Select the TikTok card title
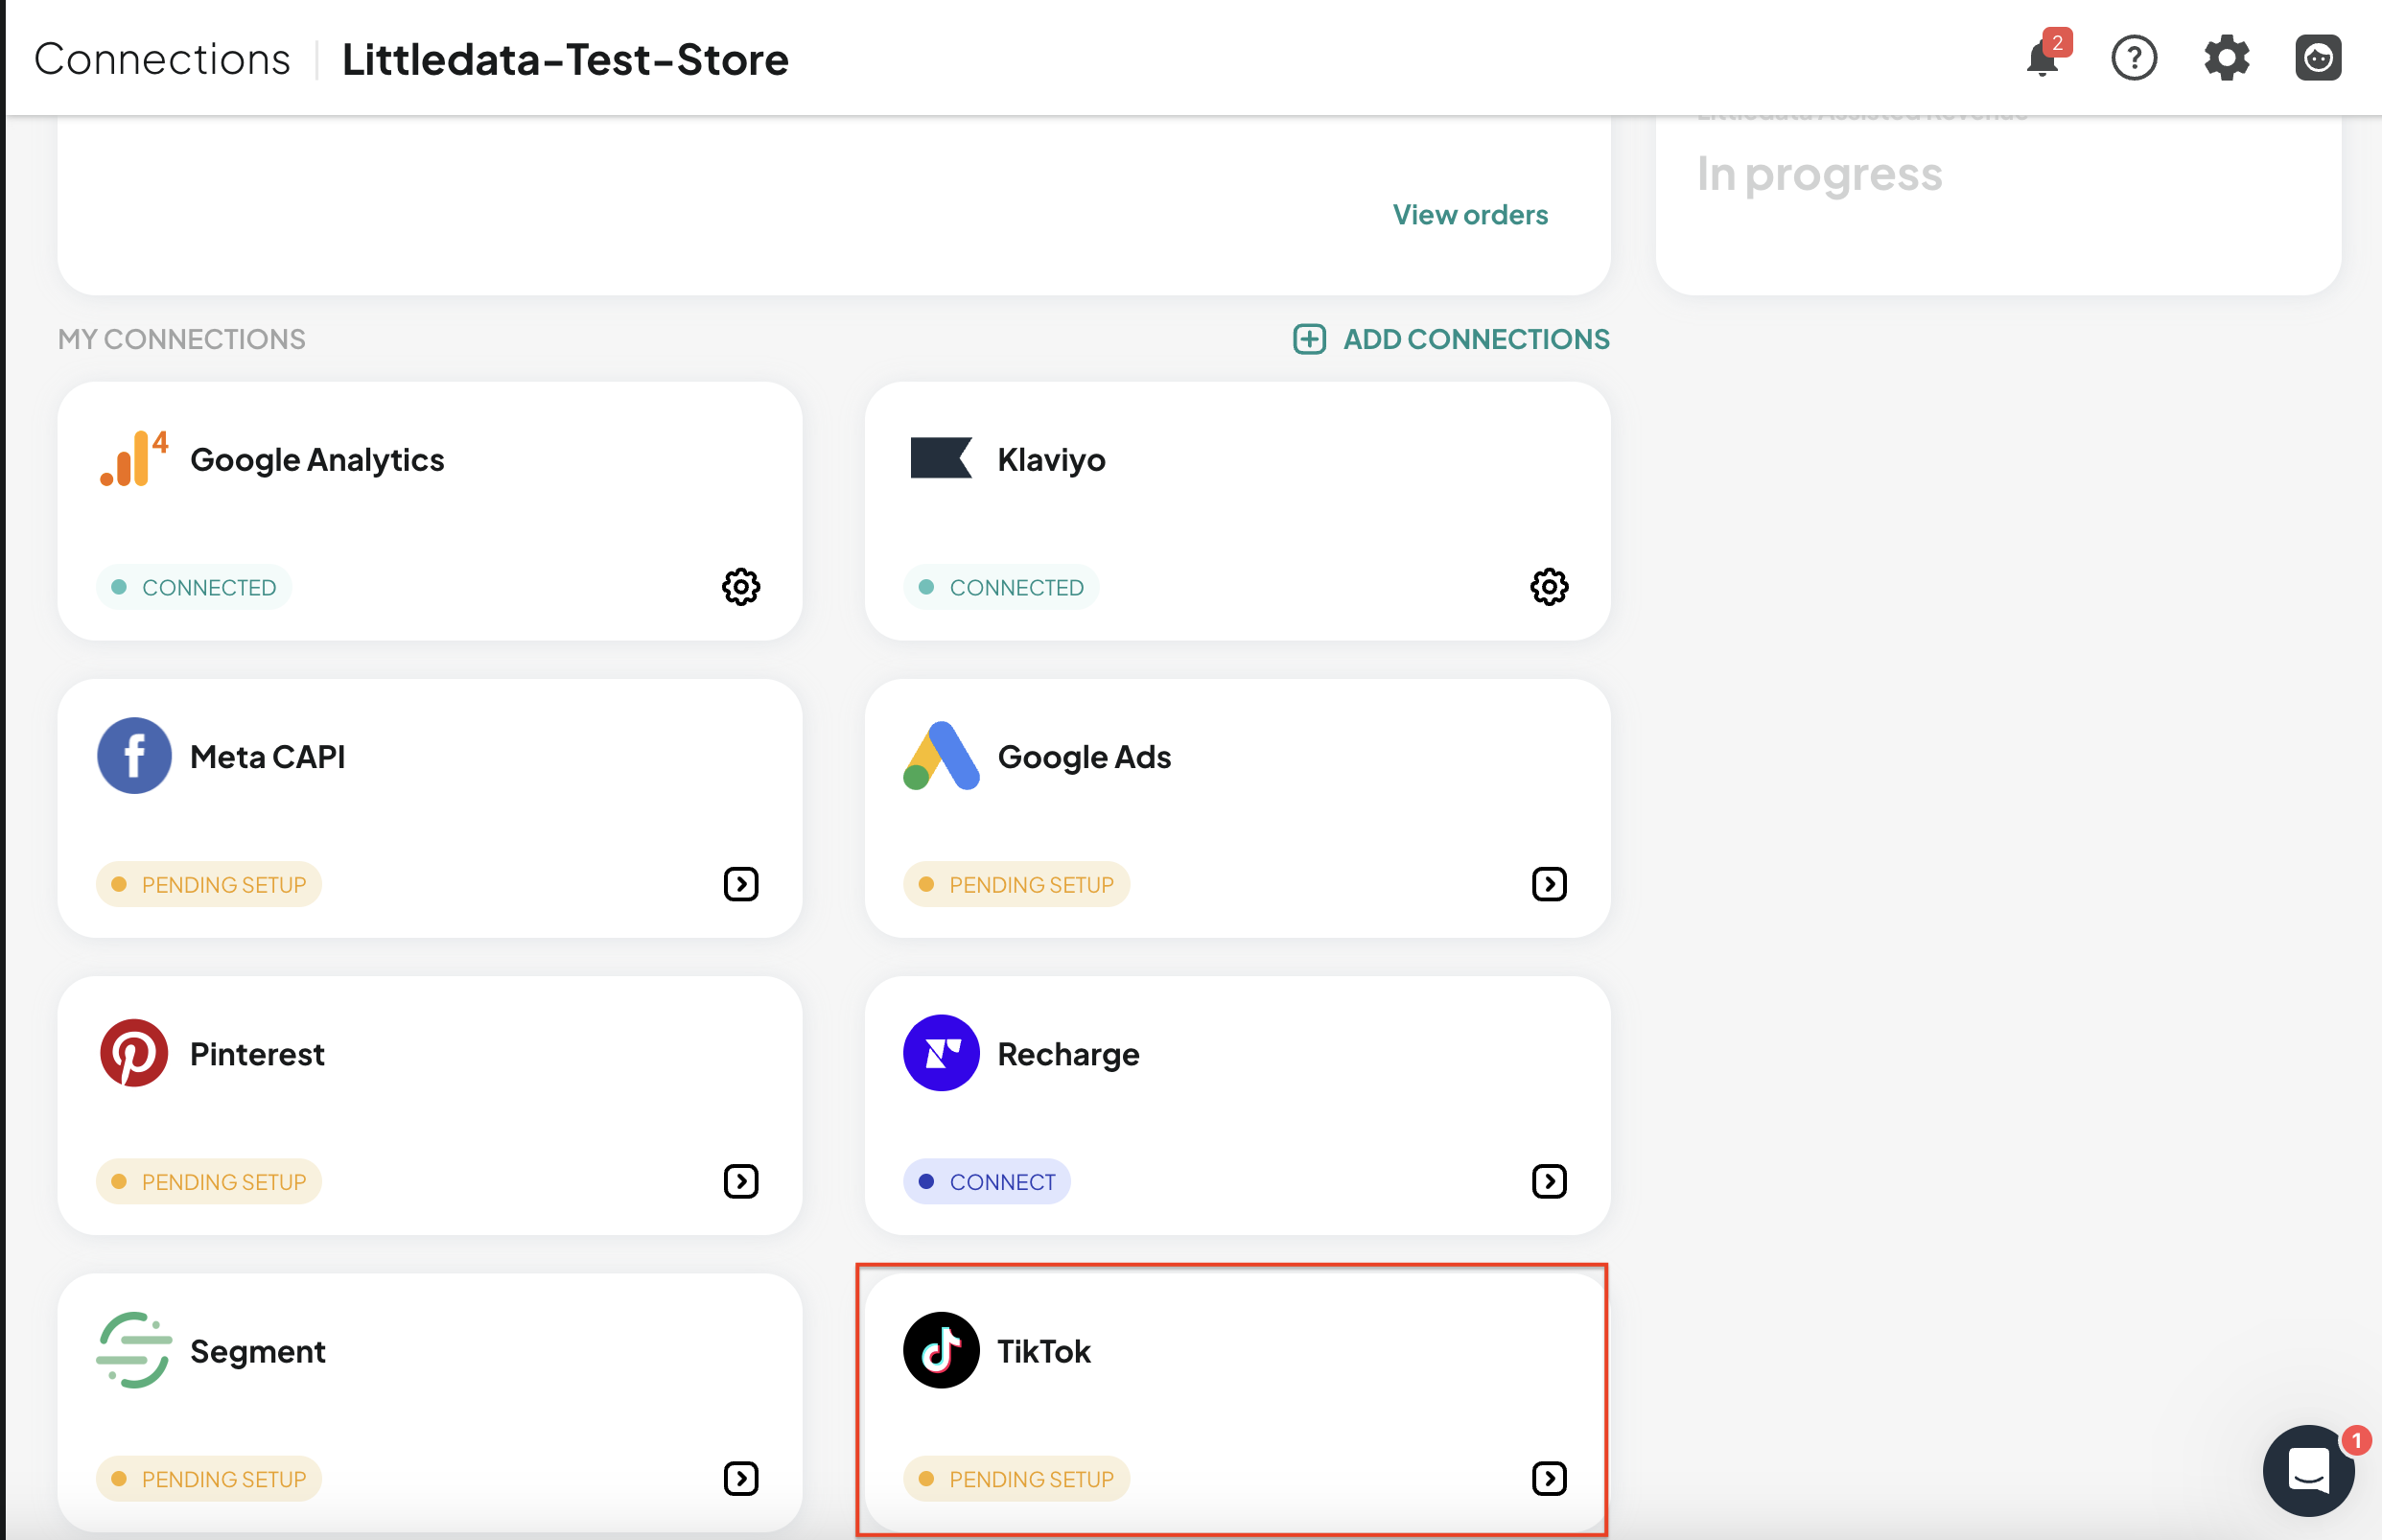Image resolution: width=2382 pixels, height=1540 pixels. (1043, 1351)
